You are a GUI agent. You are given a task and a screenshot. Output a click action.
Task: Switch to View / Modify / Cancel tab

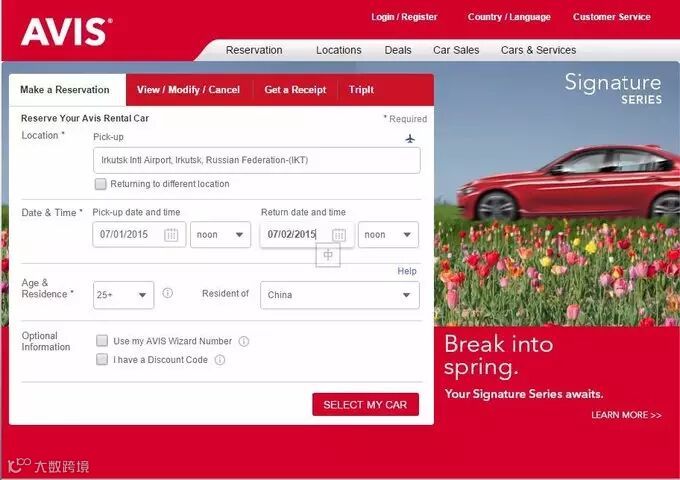[188, 90]
